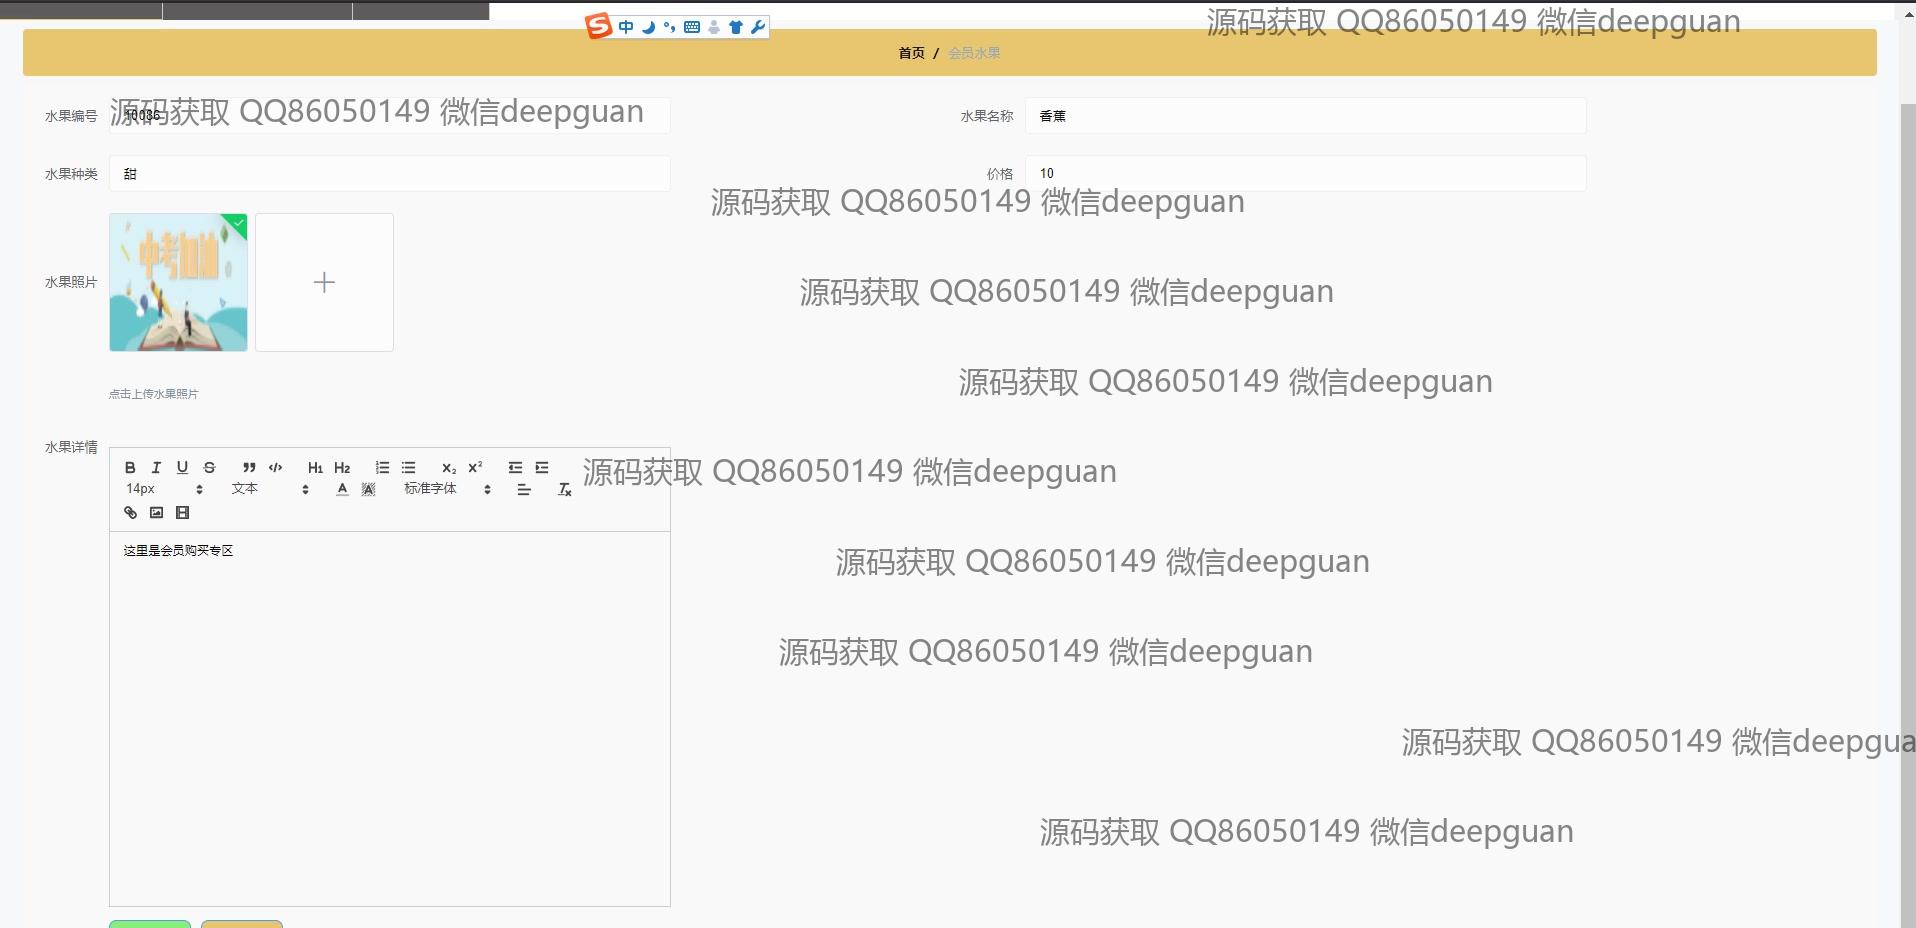Apply Heading 1 style
1916x928 pixels.
pyautogui.click(x=315, y=467)
